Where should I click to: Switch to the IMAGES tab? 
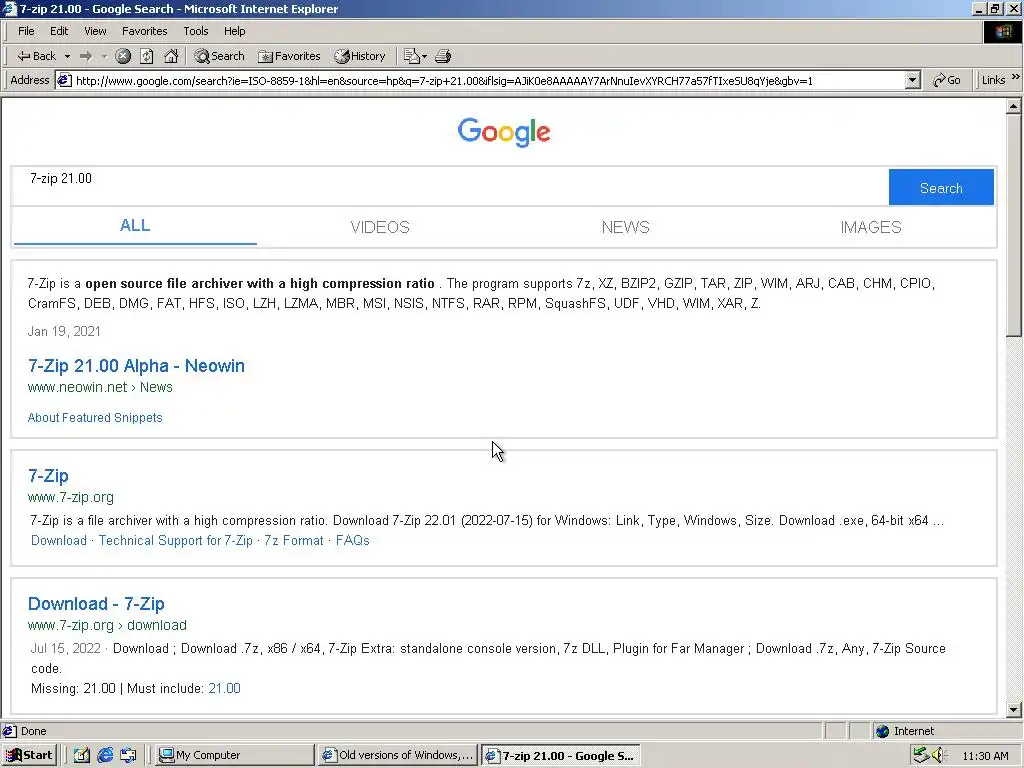[871, 227]
